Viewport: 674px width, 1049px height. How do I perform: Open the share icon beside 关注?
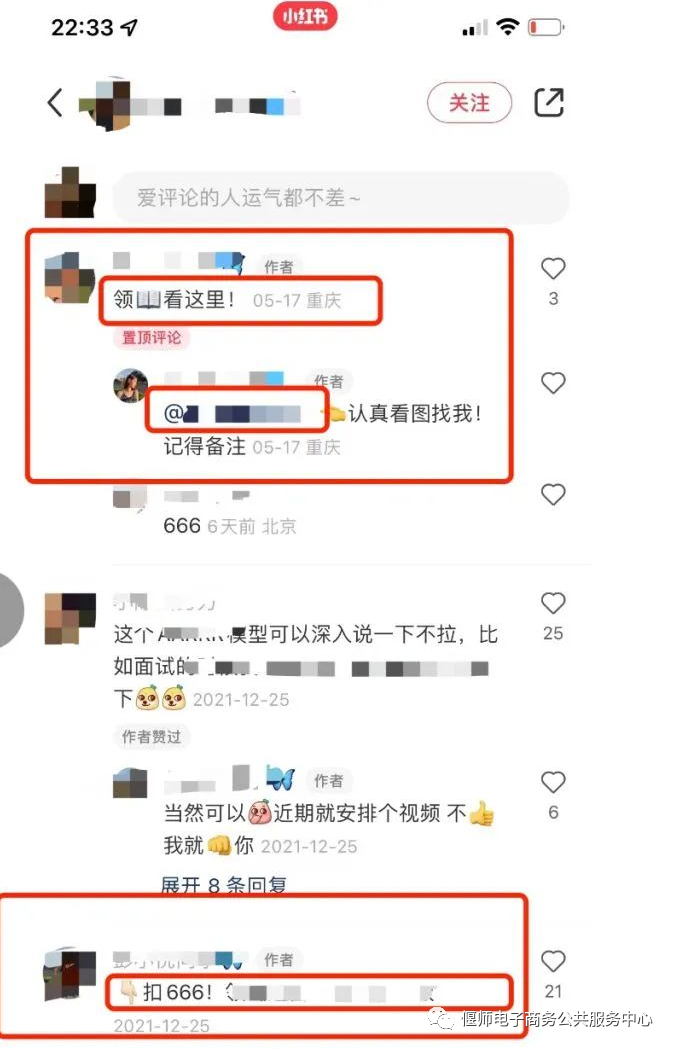click(549, 102)
